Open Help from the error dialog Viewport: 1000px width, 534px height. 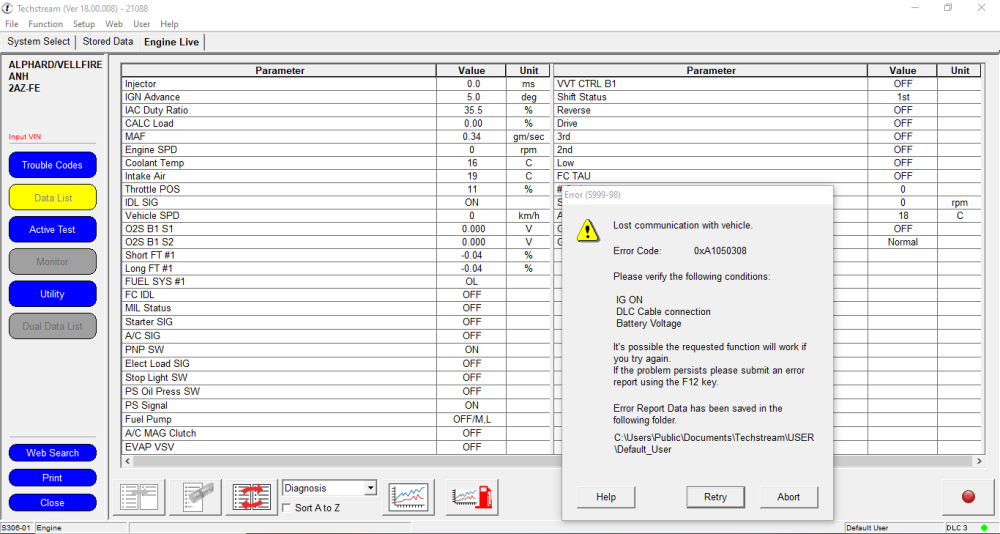605,497
